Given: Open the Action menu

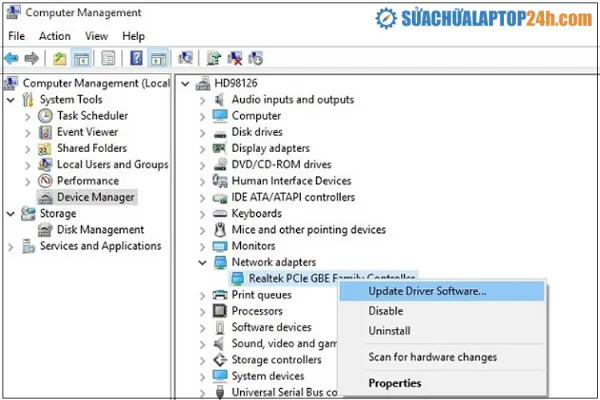Looking at the screenshot, I should click(55, 36).
